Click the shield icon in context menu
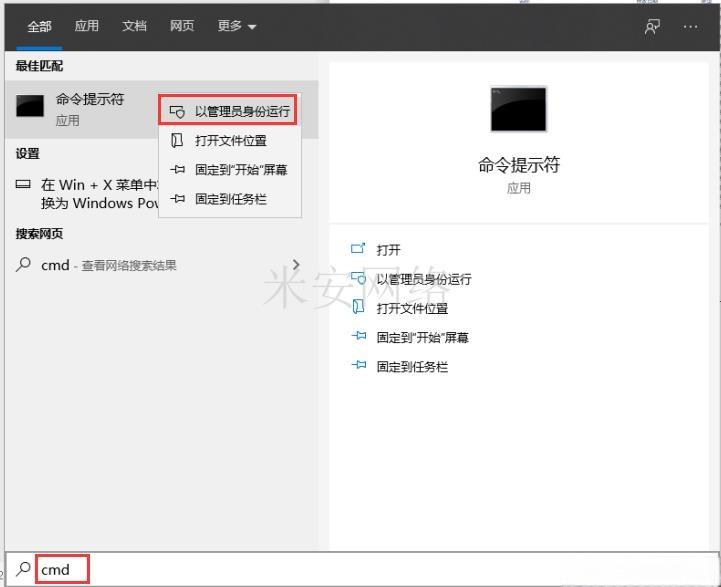 (x=177, y=112)
